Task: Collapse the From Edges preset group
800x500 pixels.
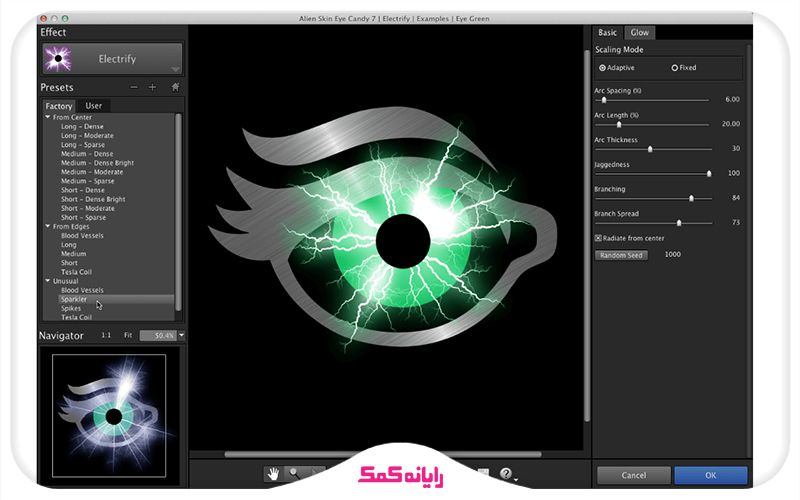Action: 47,227
